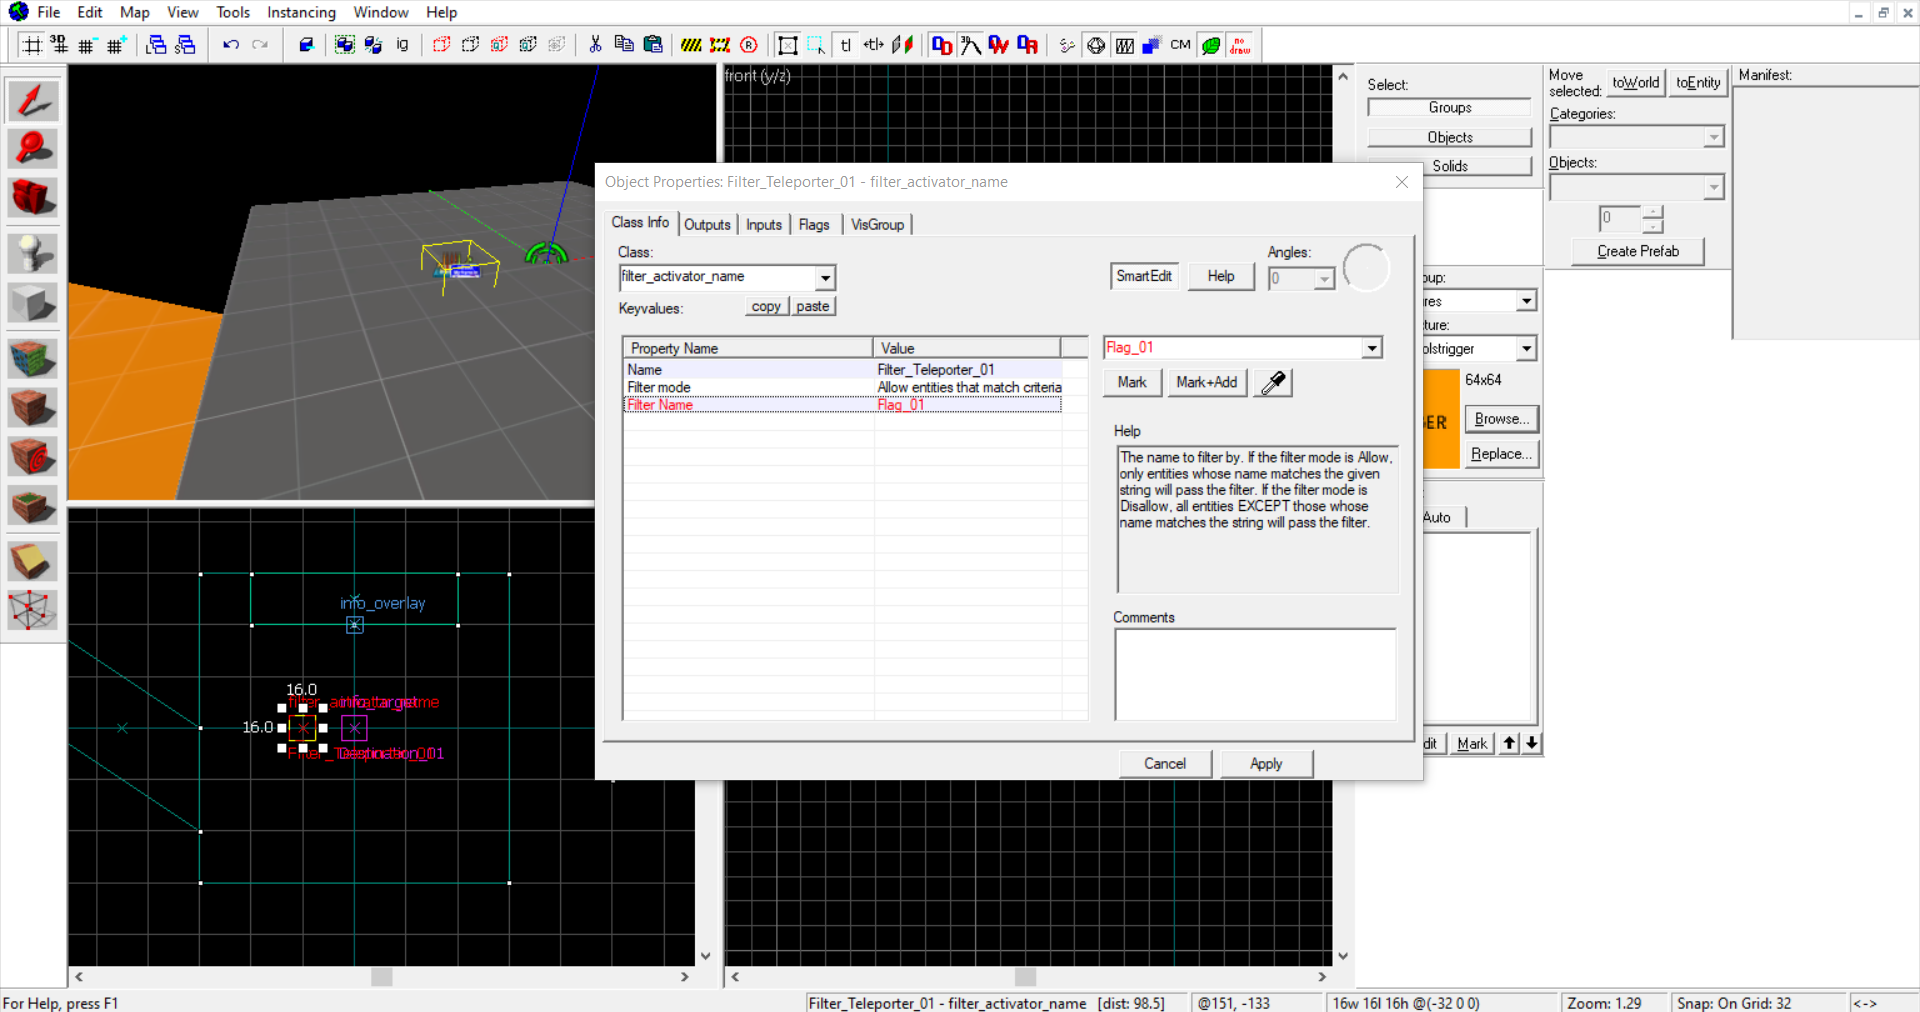Image resolution: width=1920 pixels, height=1012 pixels.
Task: Click the eyedropper picker icon
Action: (x=1273, y=383)
